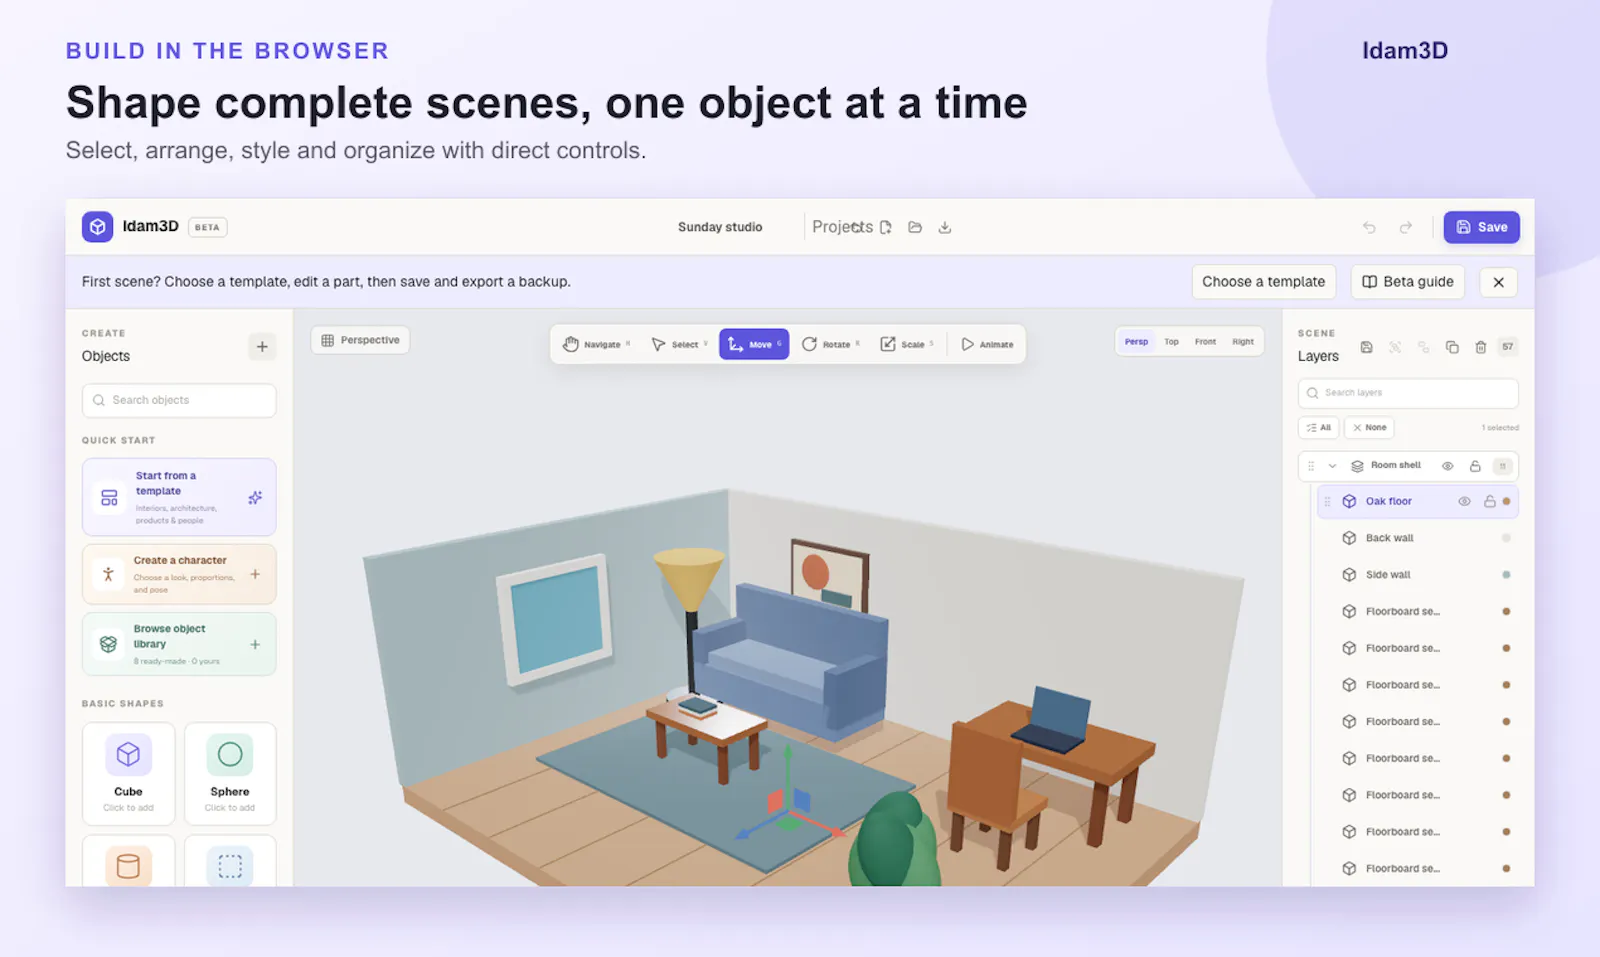Click the sparkle icon on template card
This screenshot has height=957, width=1600.
pyautogui.click(x=255, y=497)
